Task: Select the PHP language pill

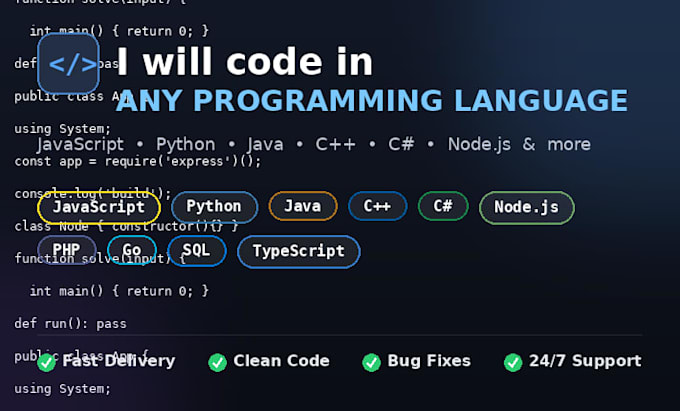Action: click(67, 250)
